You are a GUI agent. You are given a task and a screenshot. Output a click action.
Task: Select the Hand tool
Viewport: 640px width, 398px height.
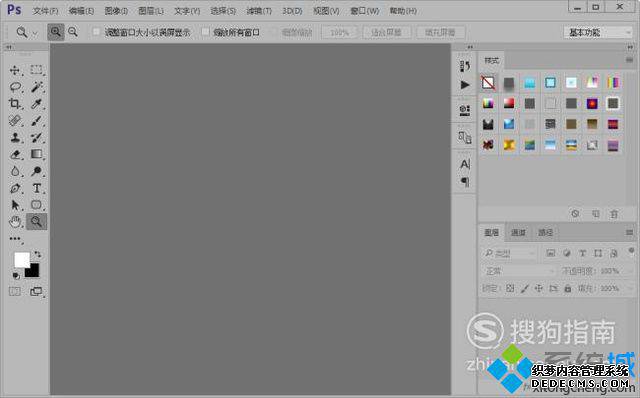[x=15, y=222]
